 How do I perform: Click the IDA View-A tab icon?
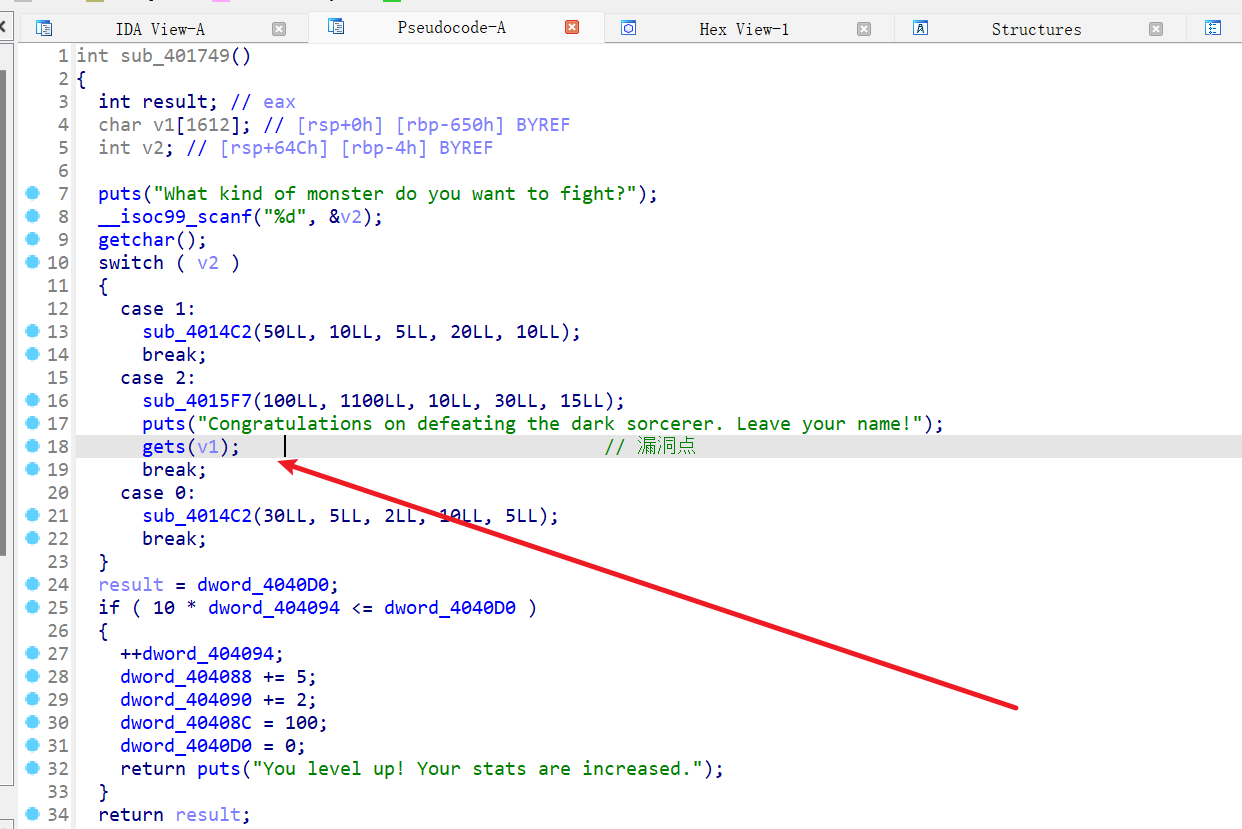point(43,28)
